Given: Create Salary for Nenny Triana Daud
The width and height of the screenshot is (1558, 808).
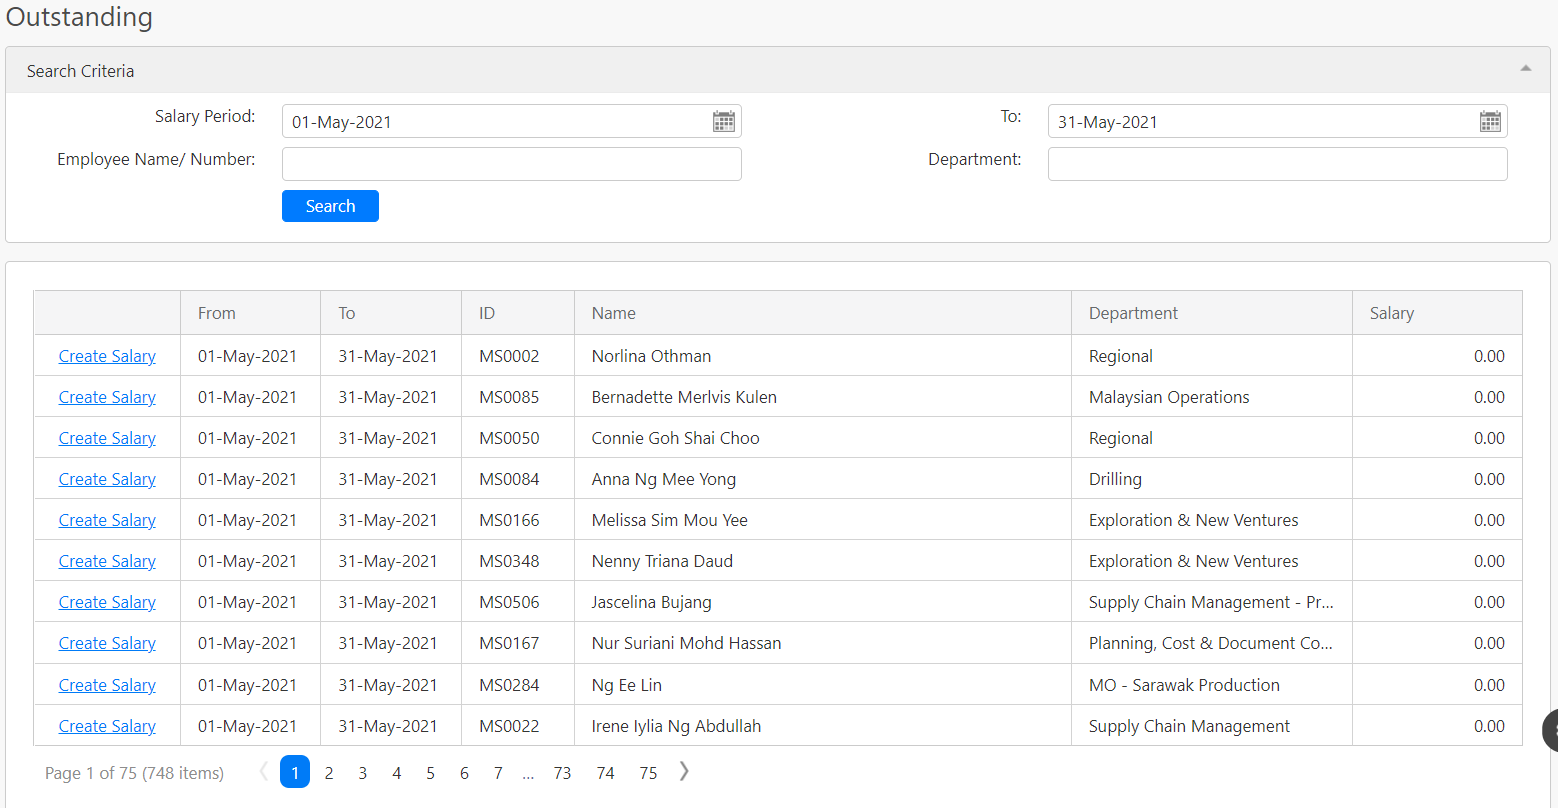Looking at the screenshot, I should click(107, 561).
